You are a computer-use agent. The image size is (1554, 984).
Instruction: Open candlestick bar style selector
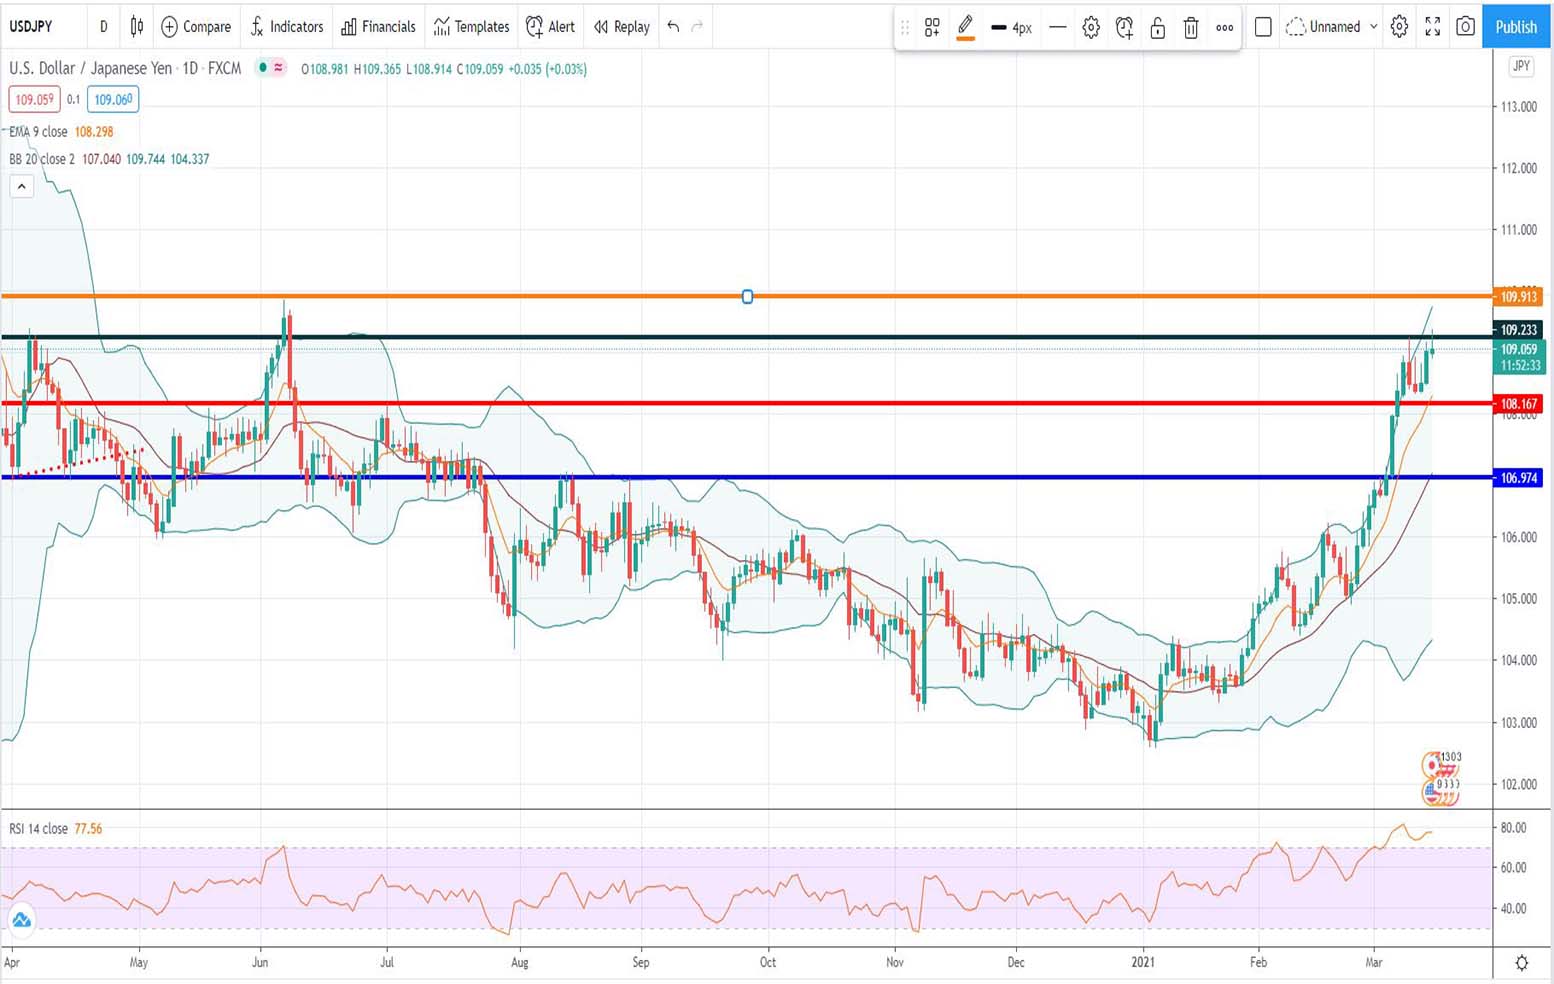tap(137, 27)
